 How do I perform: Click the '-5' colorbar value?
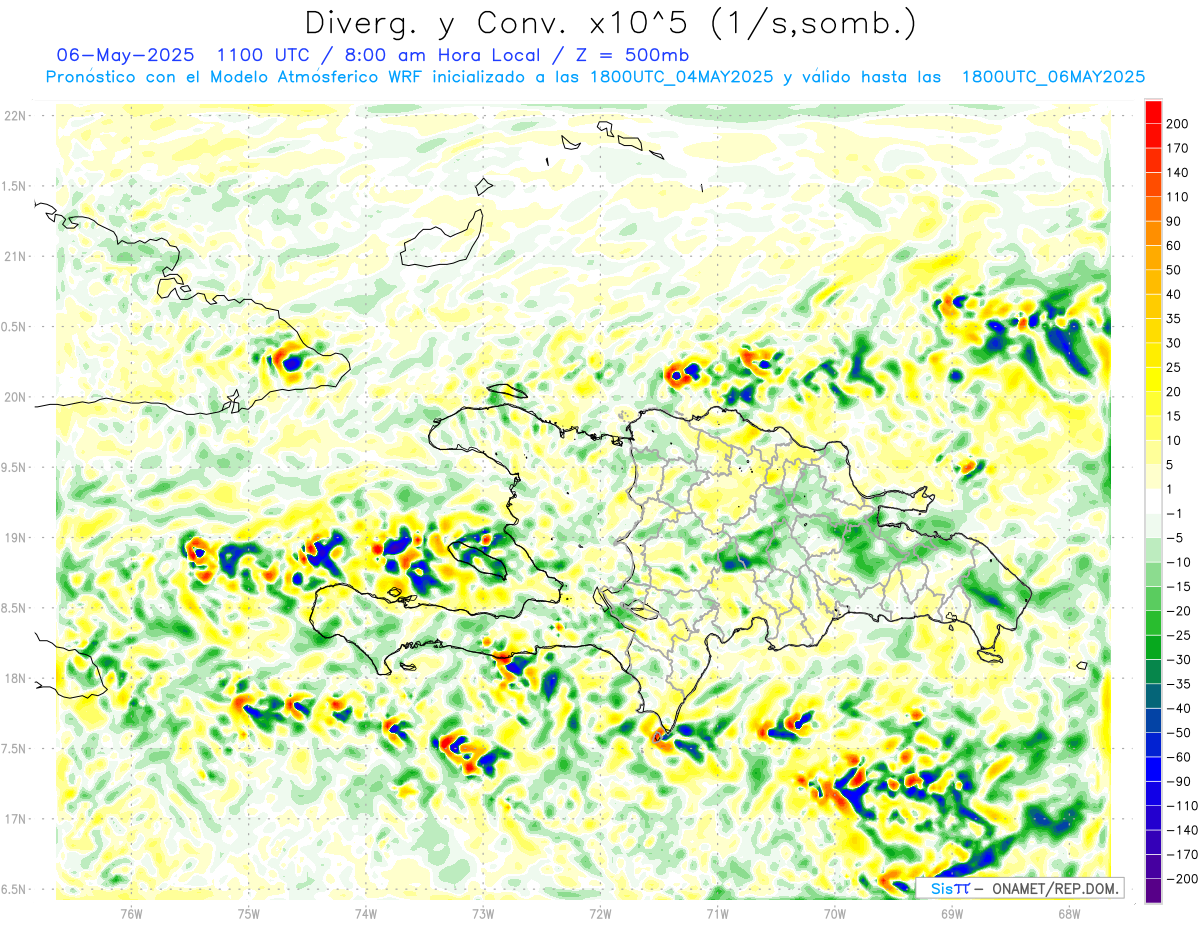1177,538
